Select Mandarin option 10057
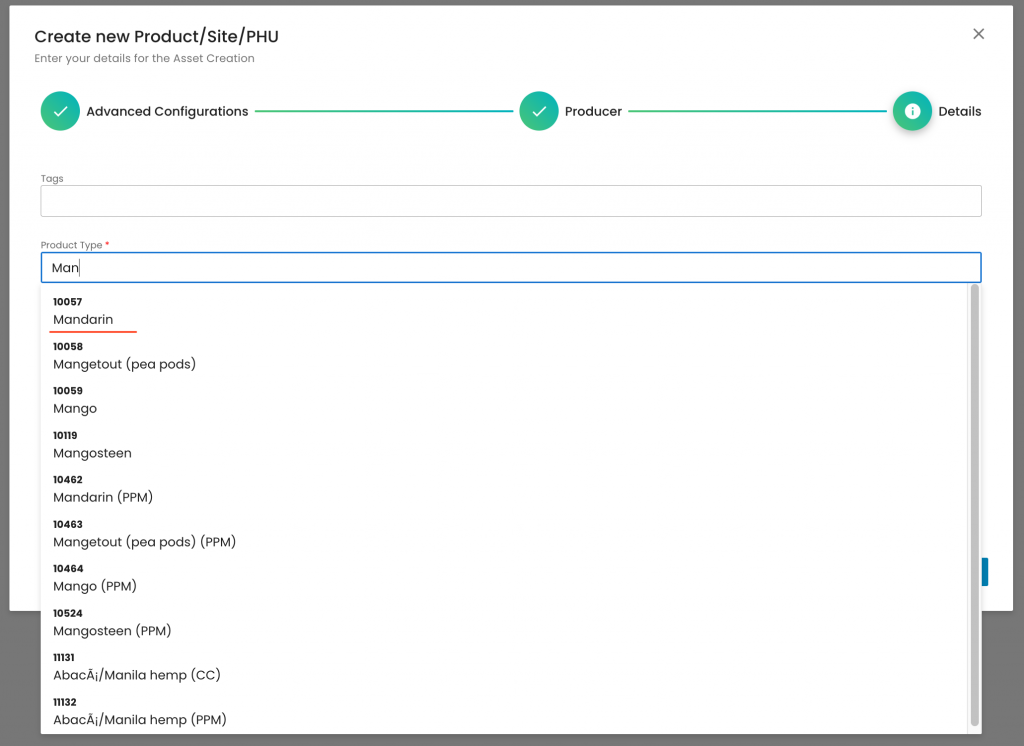This screenshot has width=1024, height=746. (x=84, y=320)
